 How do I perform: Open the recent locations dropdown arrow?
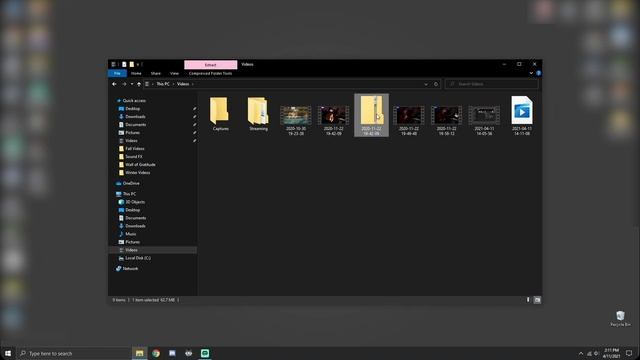tap(131, 84)
